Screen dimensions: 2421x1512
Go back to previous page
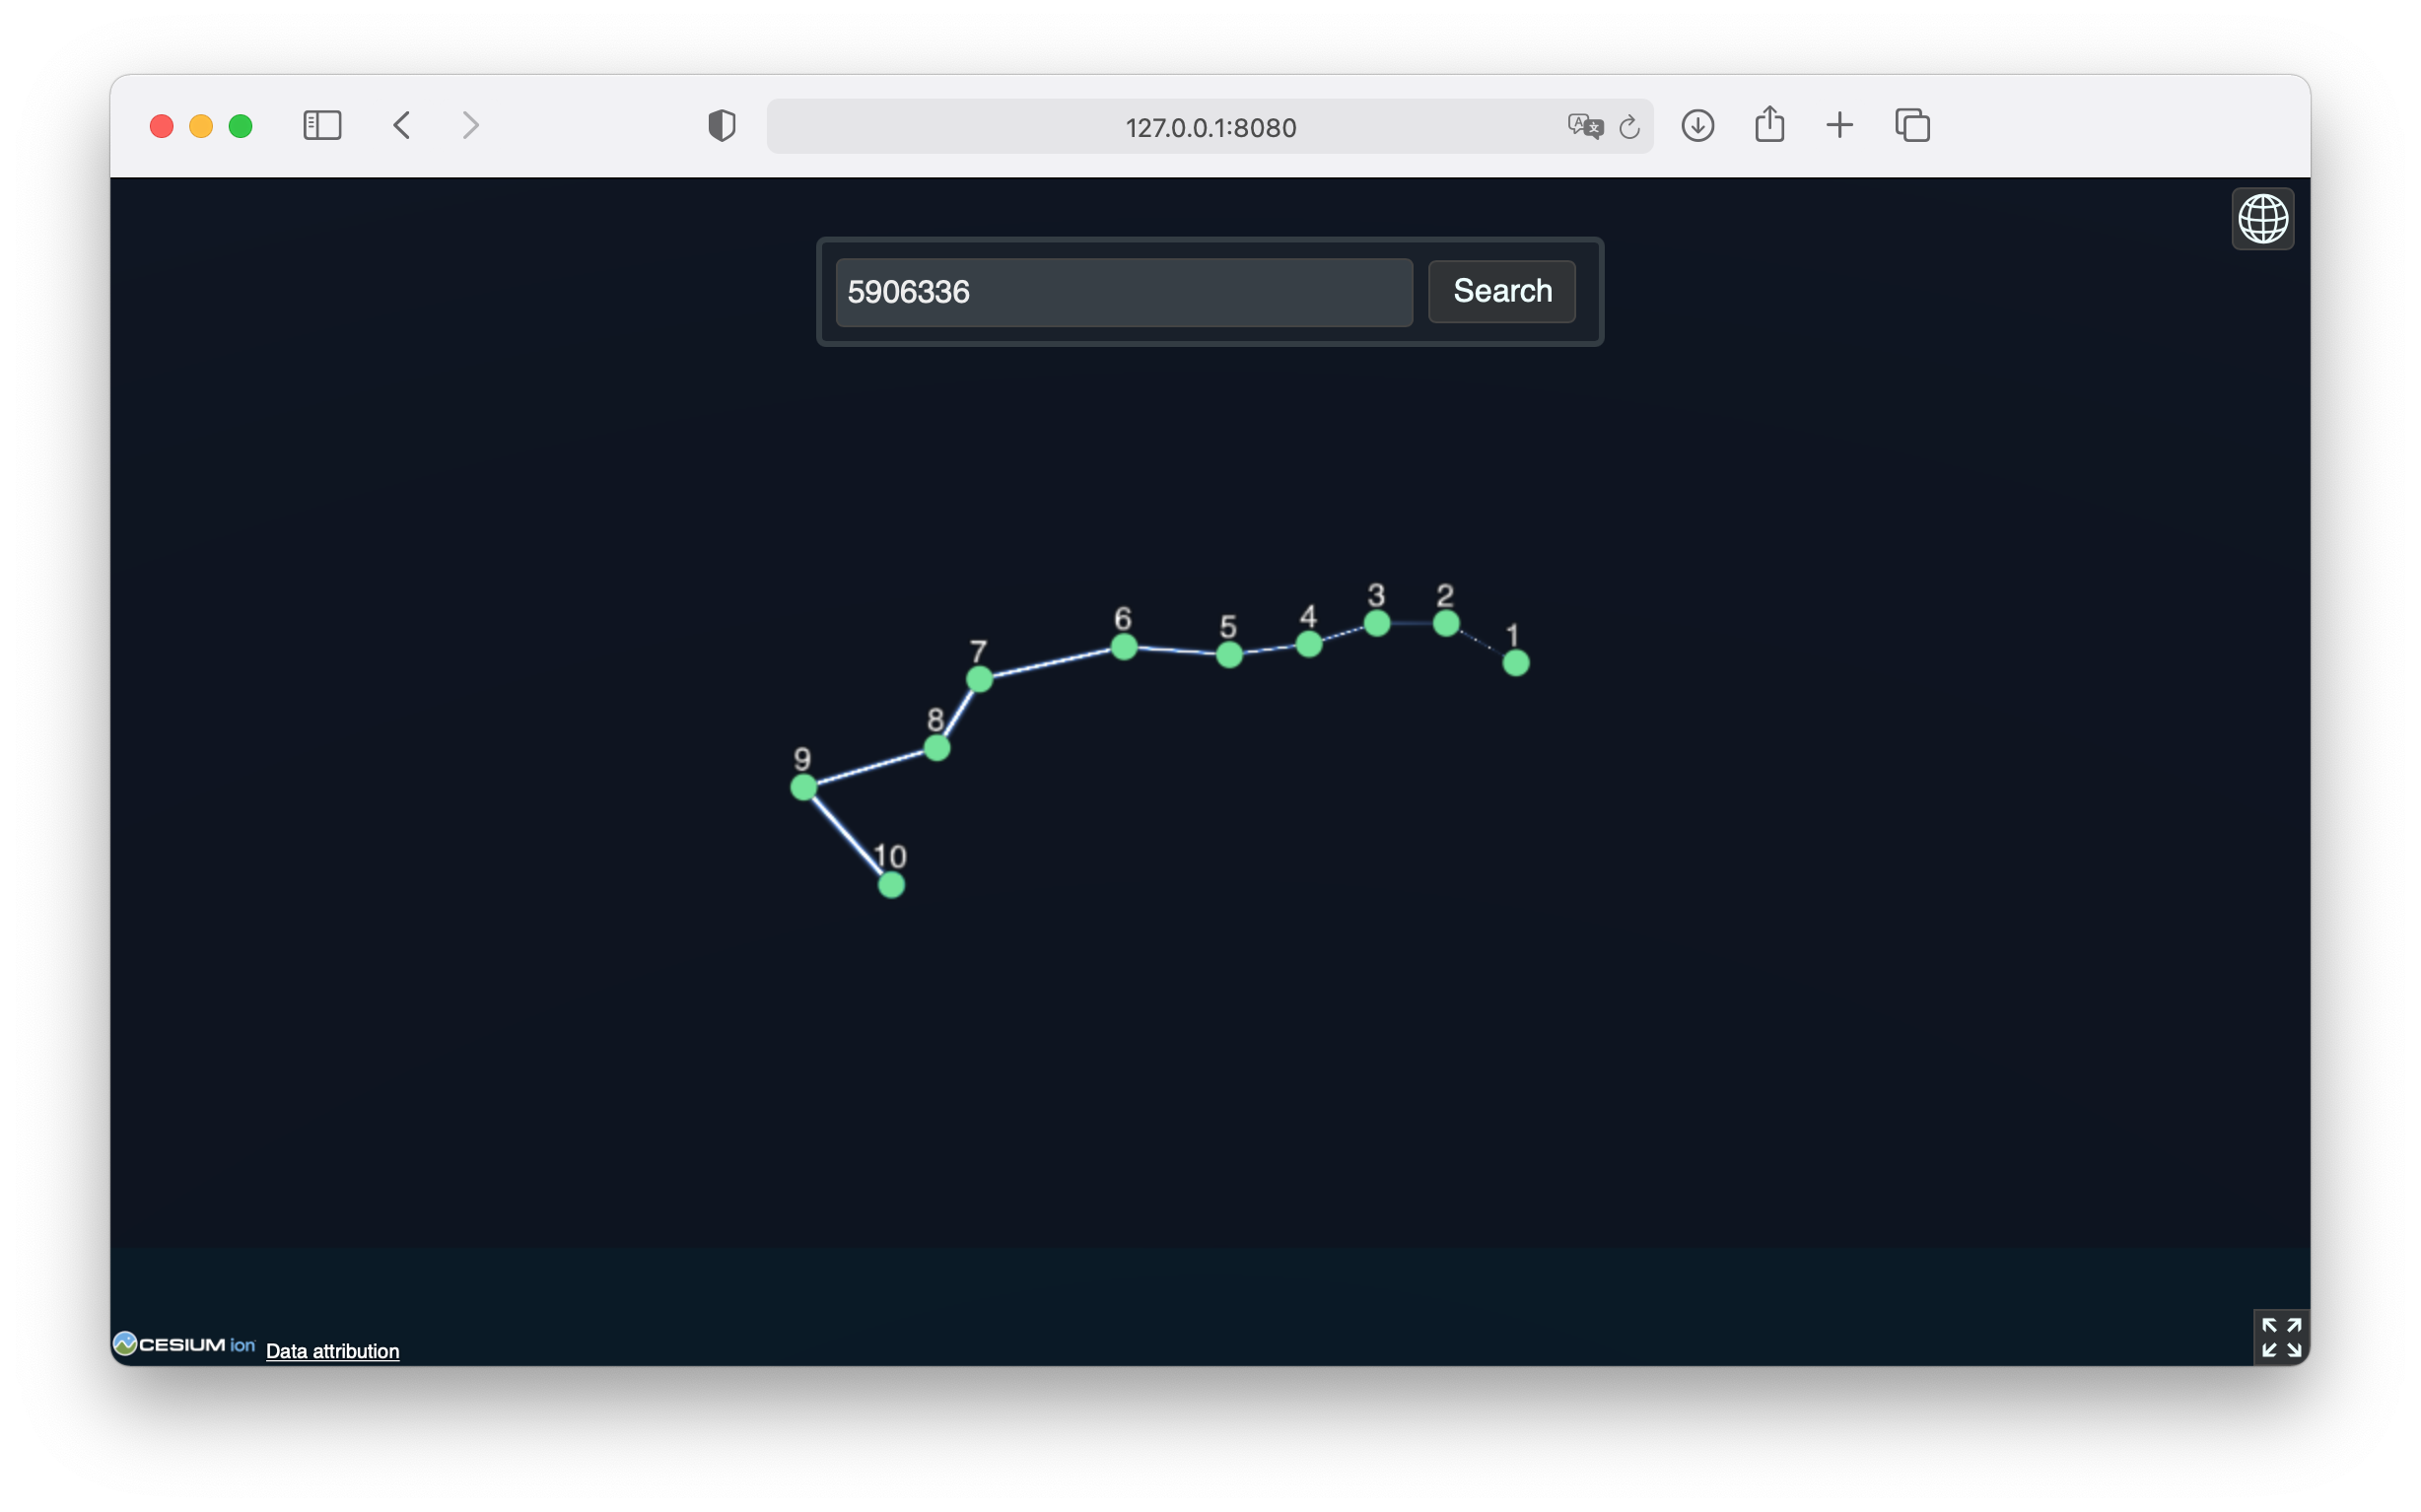coord(402,126)
